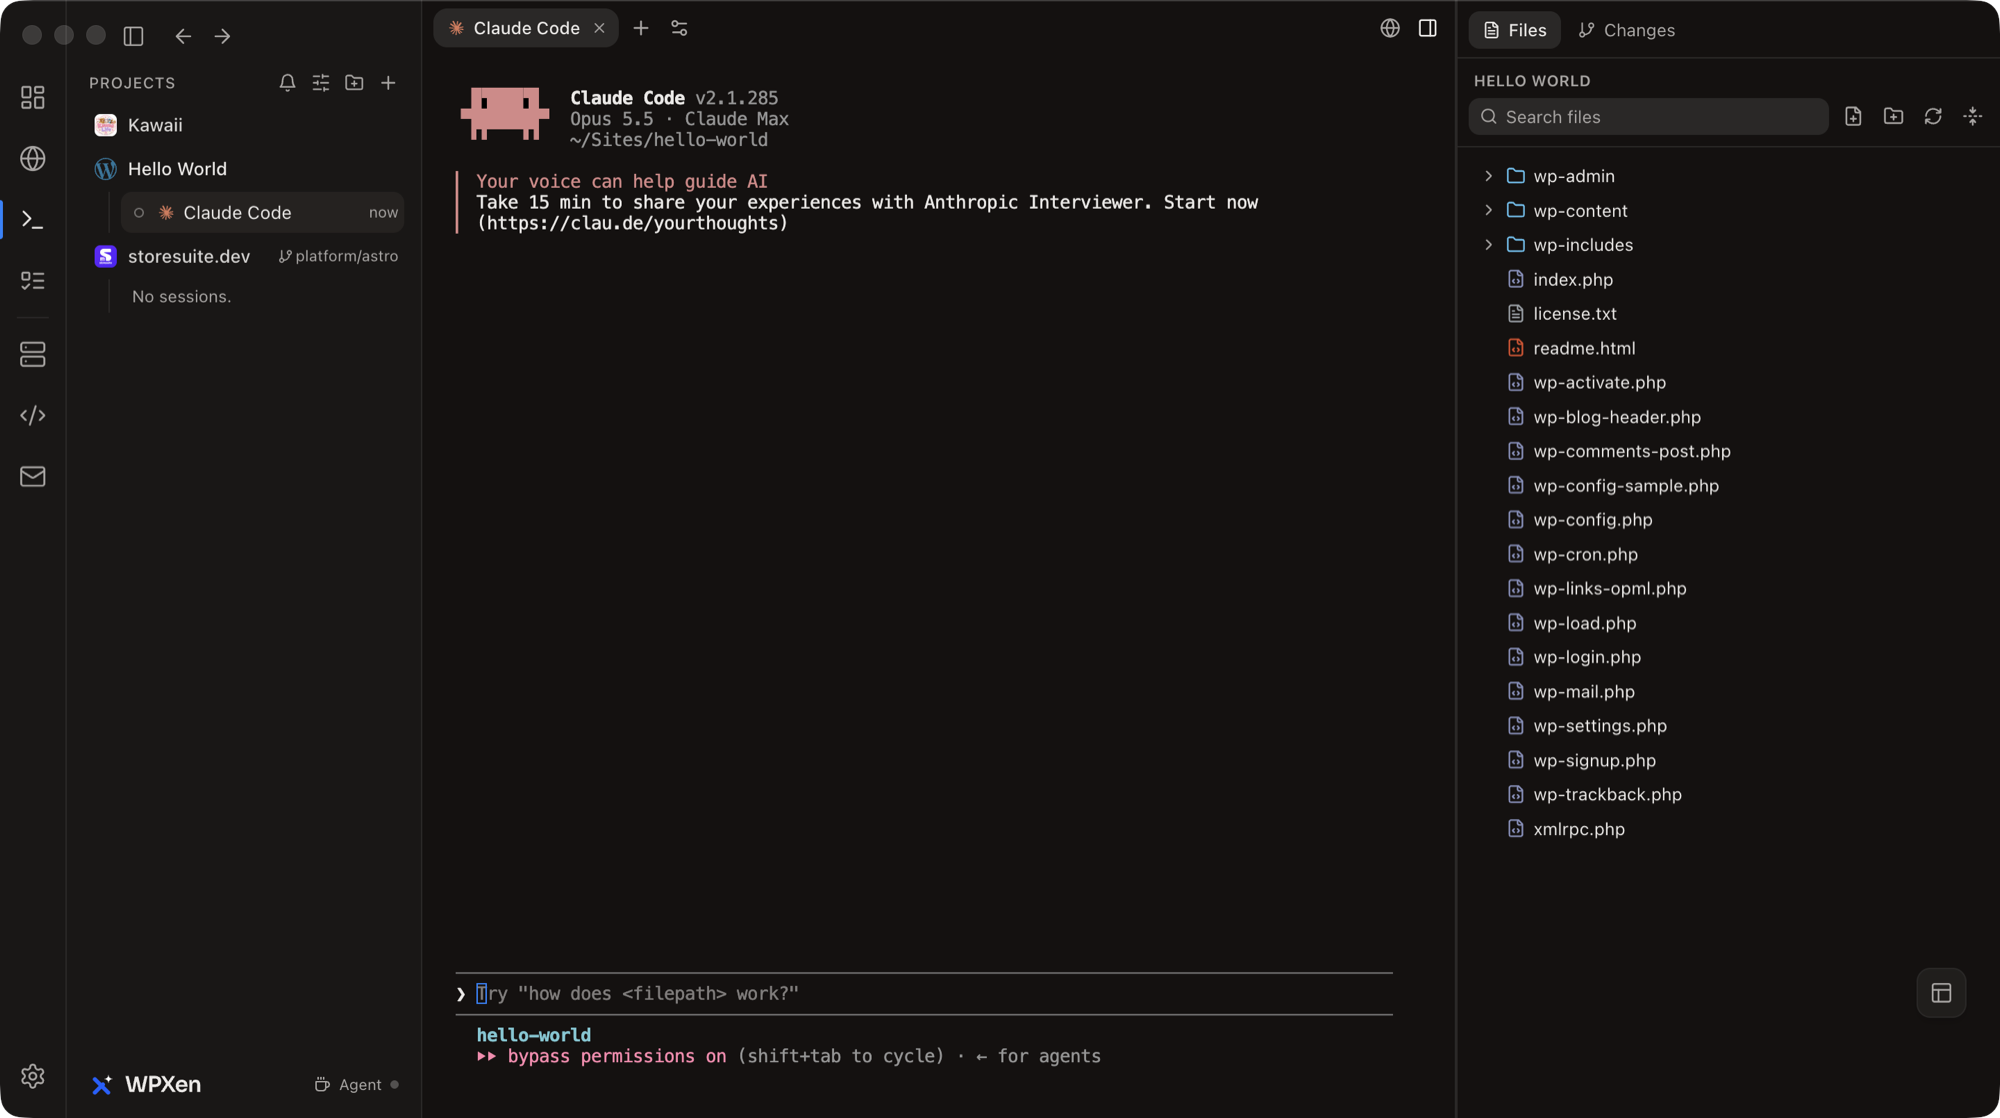The image size is (2000, 1118).
Task: Expand the wp-admin folder
Action: coord(1488,176)
